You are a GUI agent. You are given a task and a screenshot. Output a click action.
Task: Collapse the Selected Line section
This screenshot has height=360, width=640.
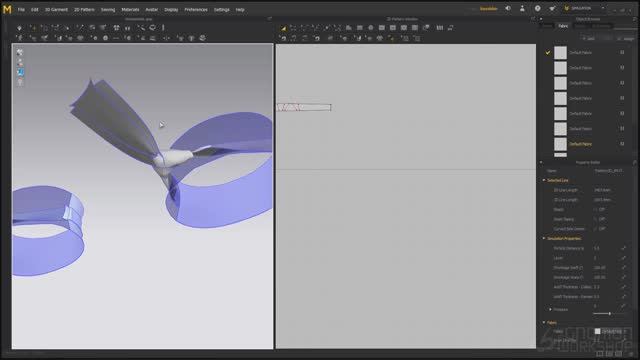point(544,180)
